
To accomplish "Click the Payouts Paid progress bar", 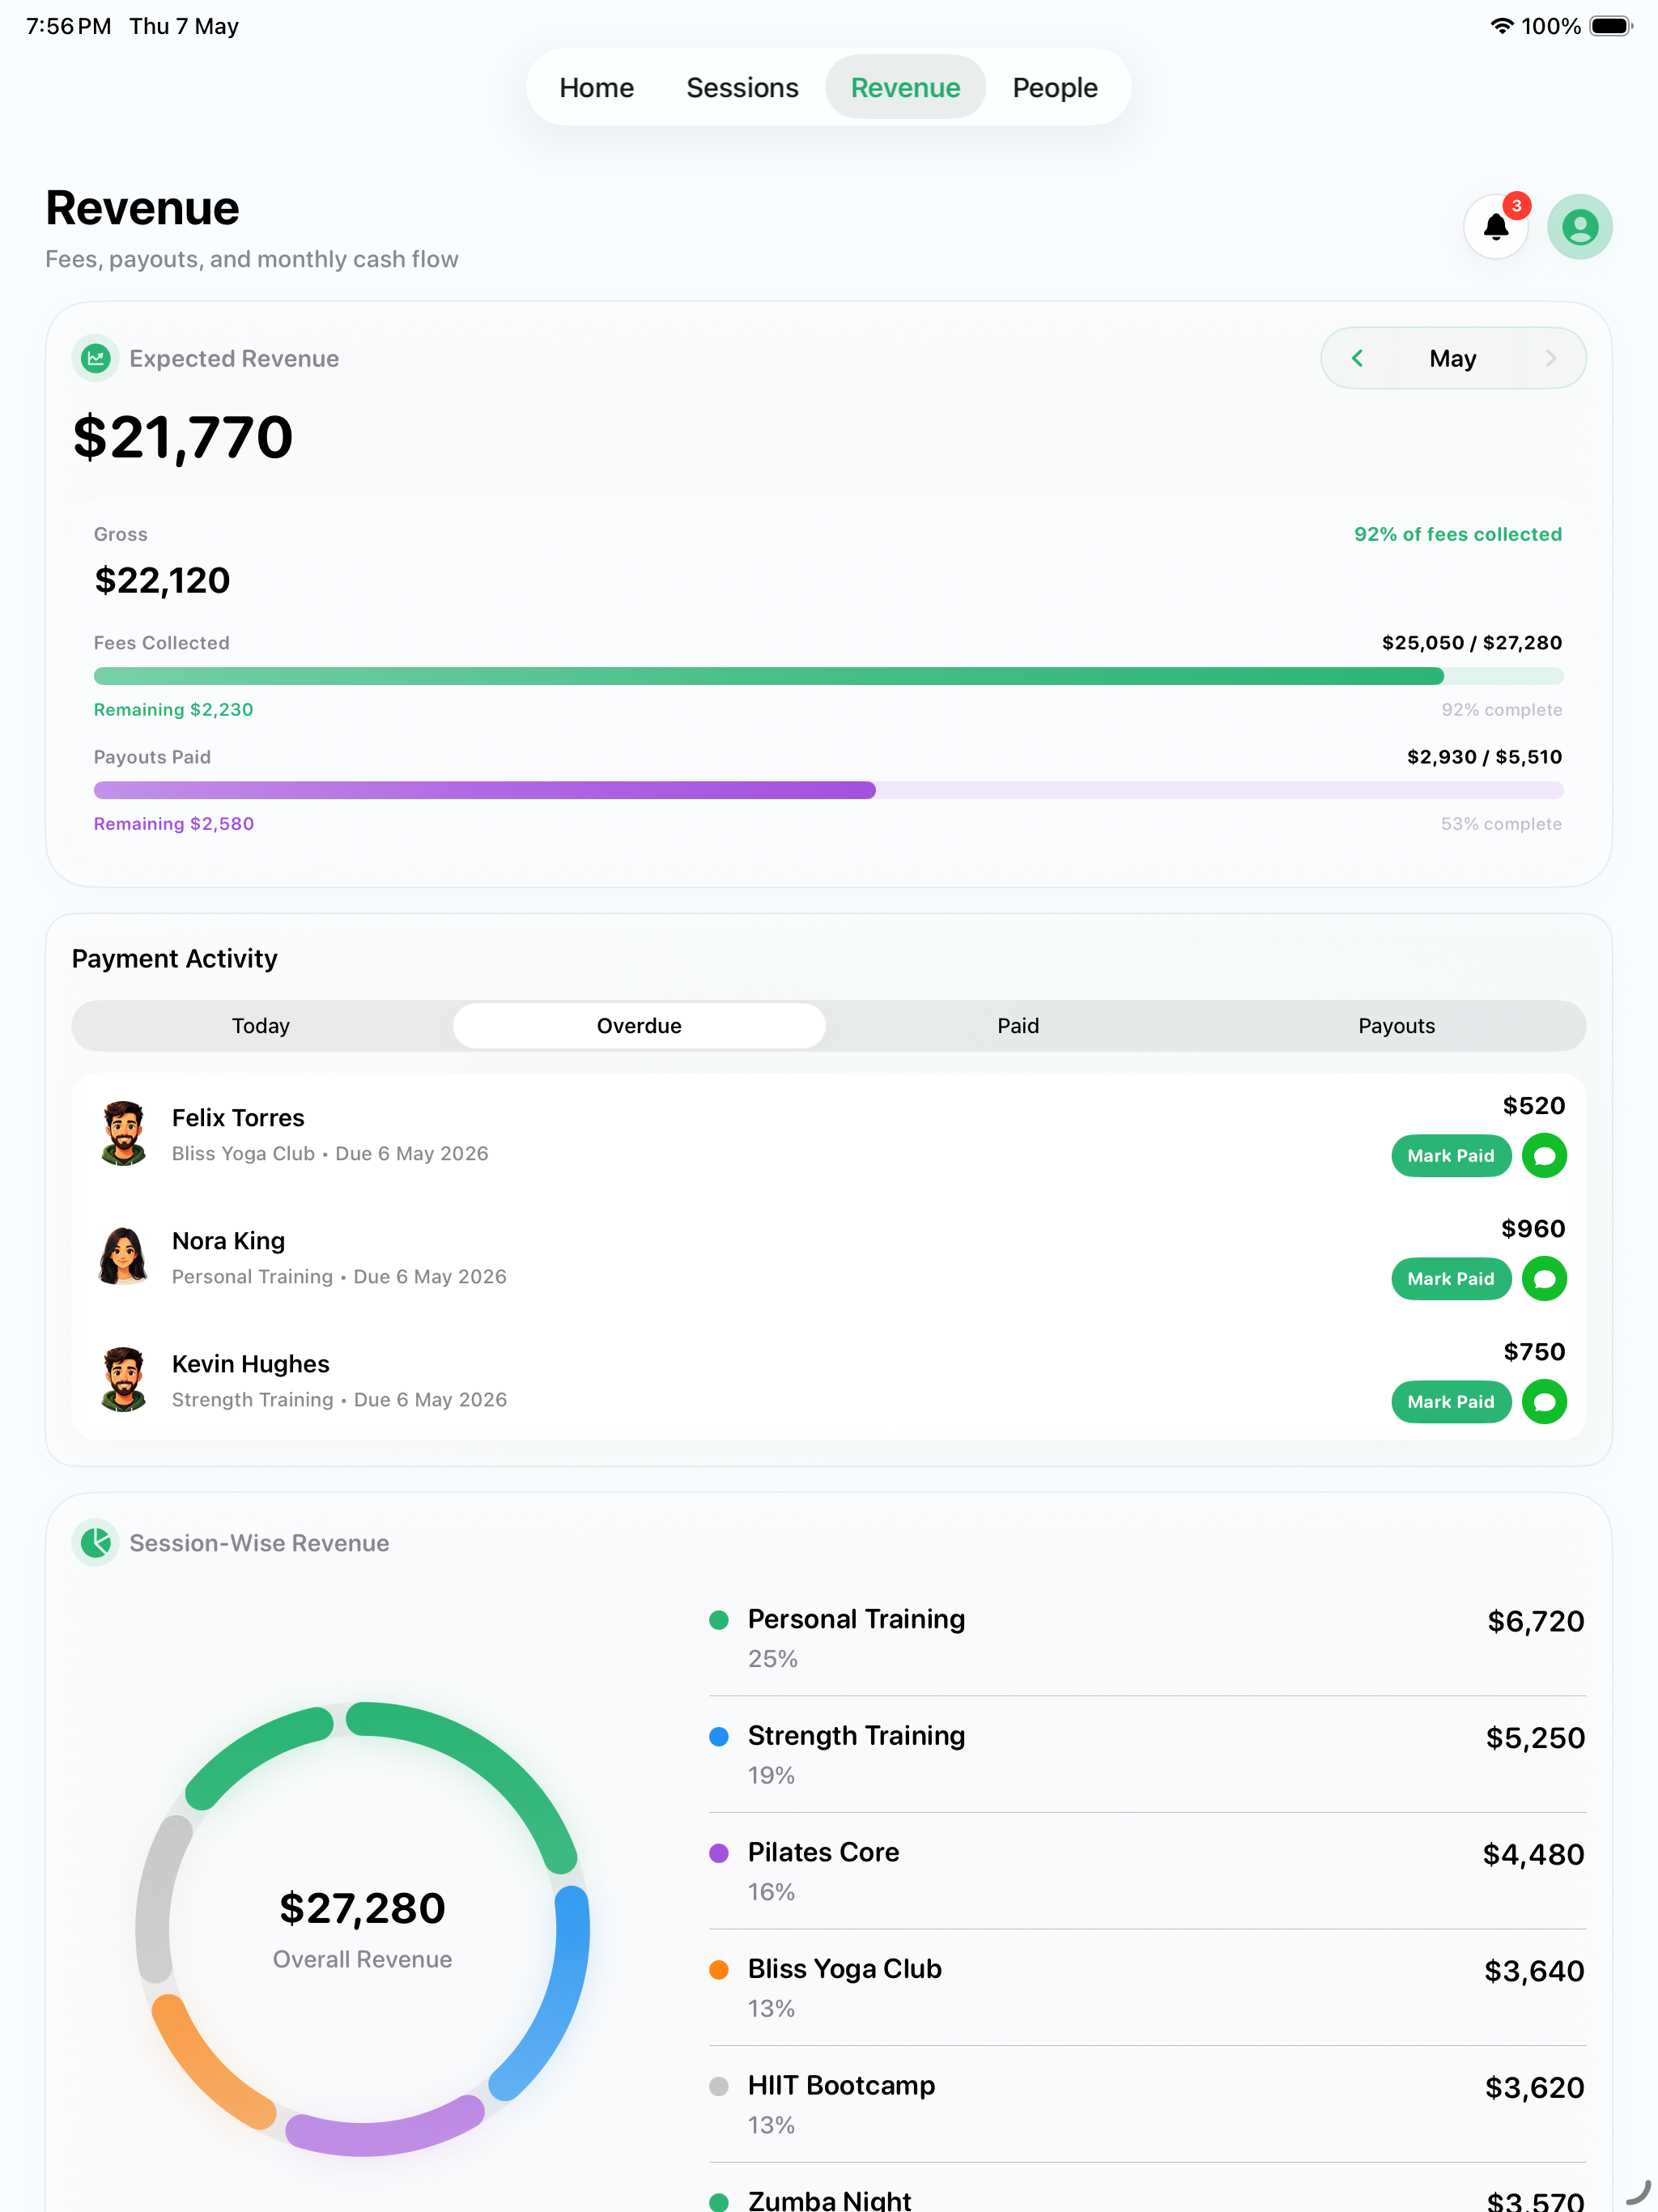I will pos(828,790).
